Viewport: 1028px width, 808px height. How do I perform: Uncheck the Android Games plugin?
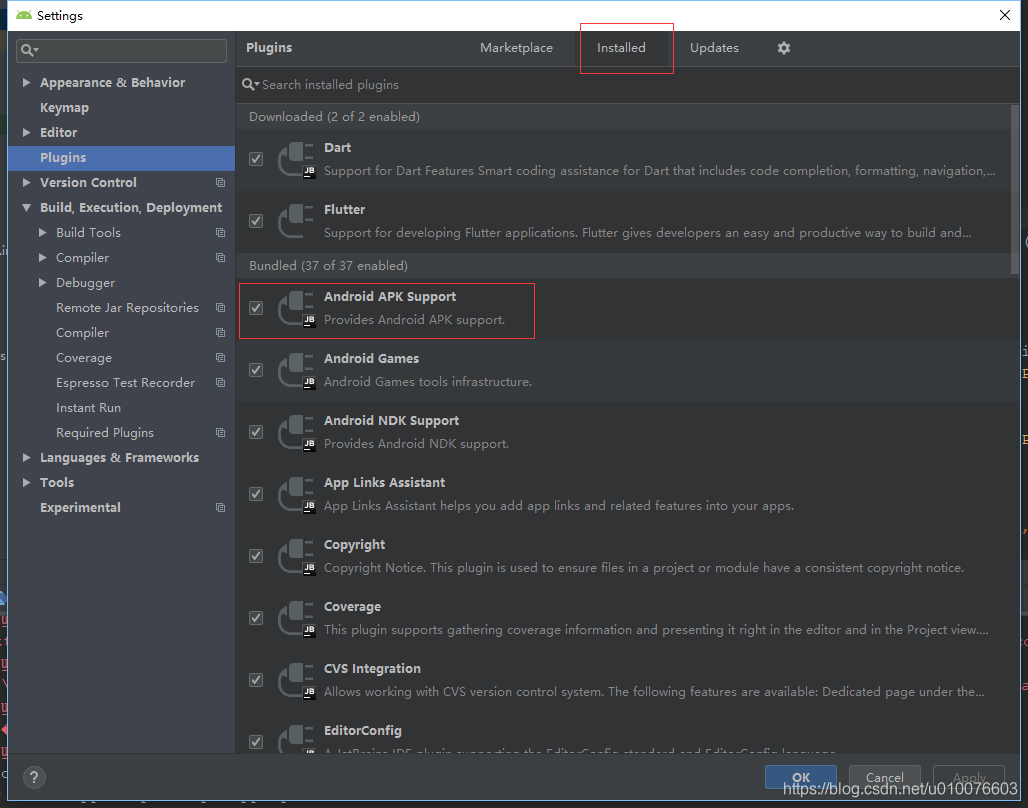[x=256, y=370]
